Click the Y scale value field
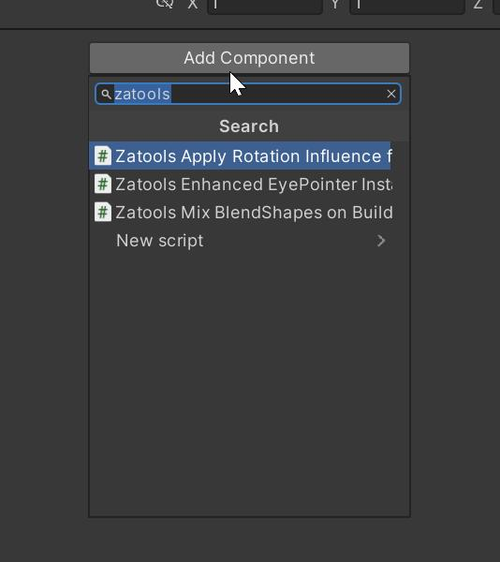Viewport: 500px width, 562px height. (x=407, y=5)
